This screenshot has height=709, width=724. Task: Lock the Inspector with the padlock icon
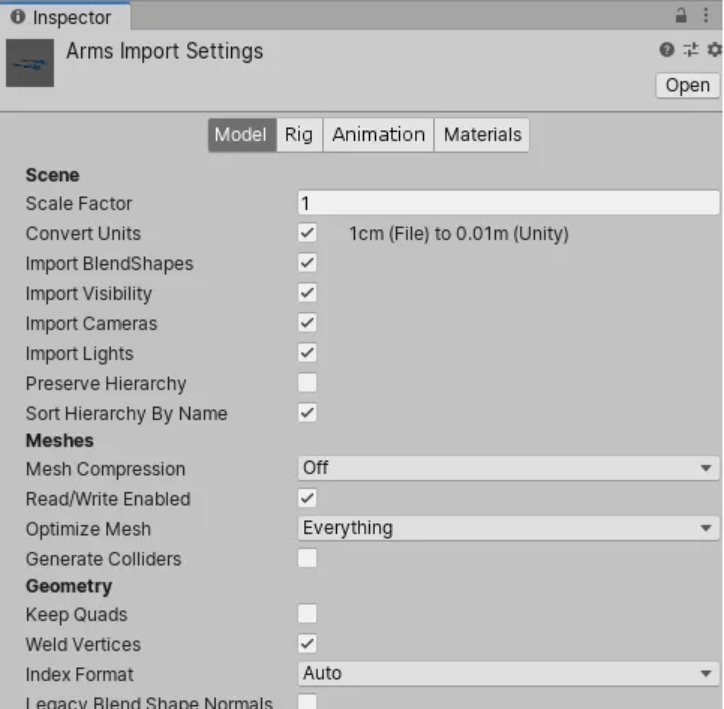click(x=682, y=16)
